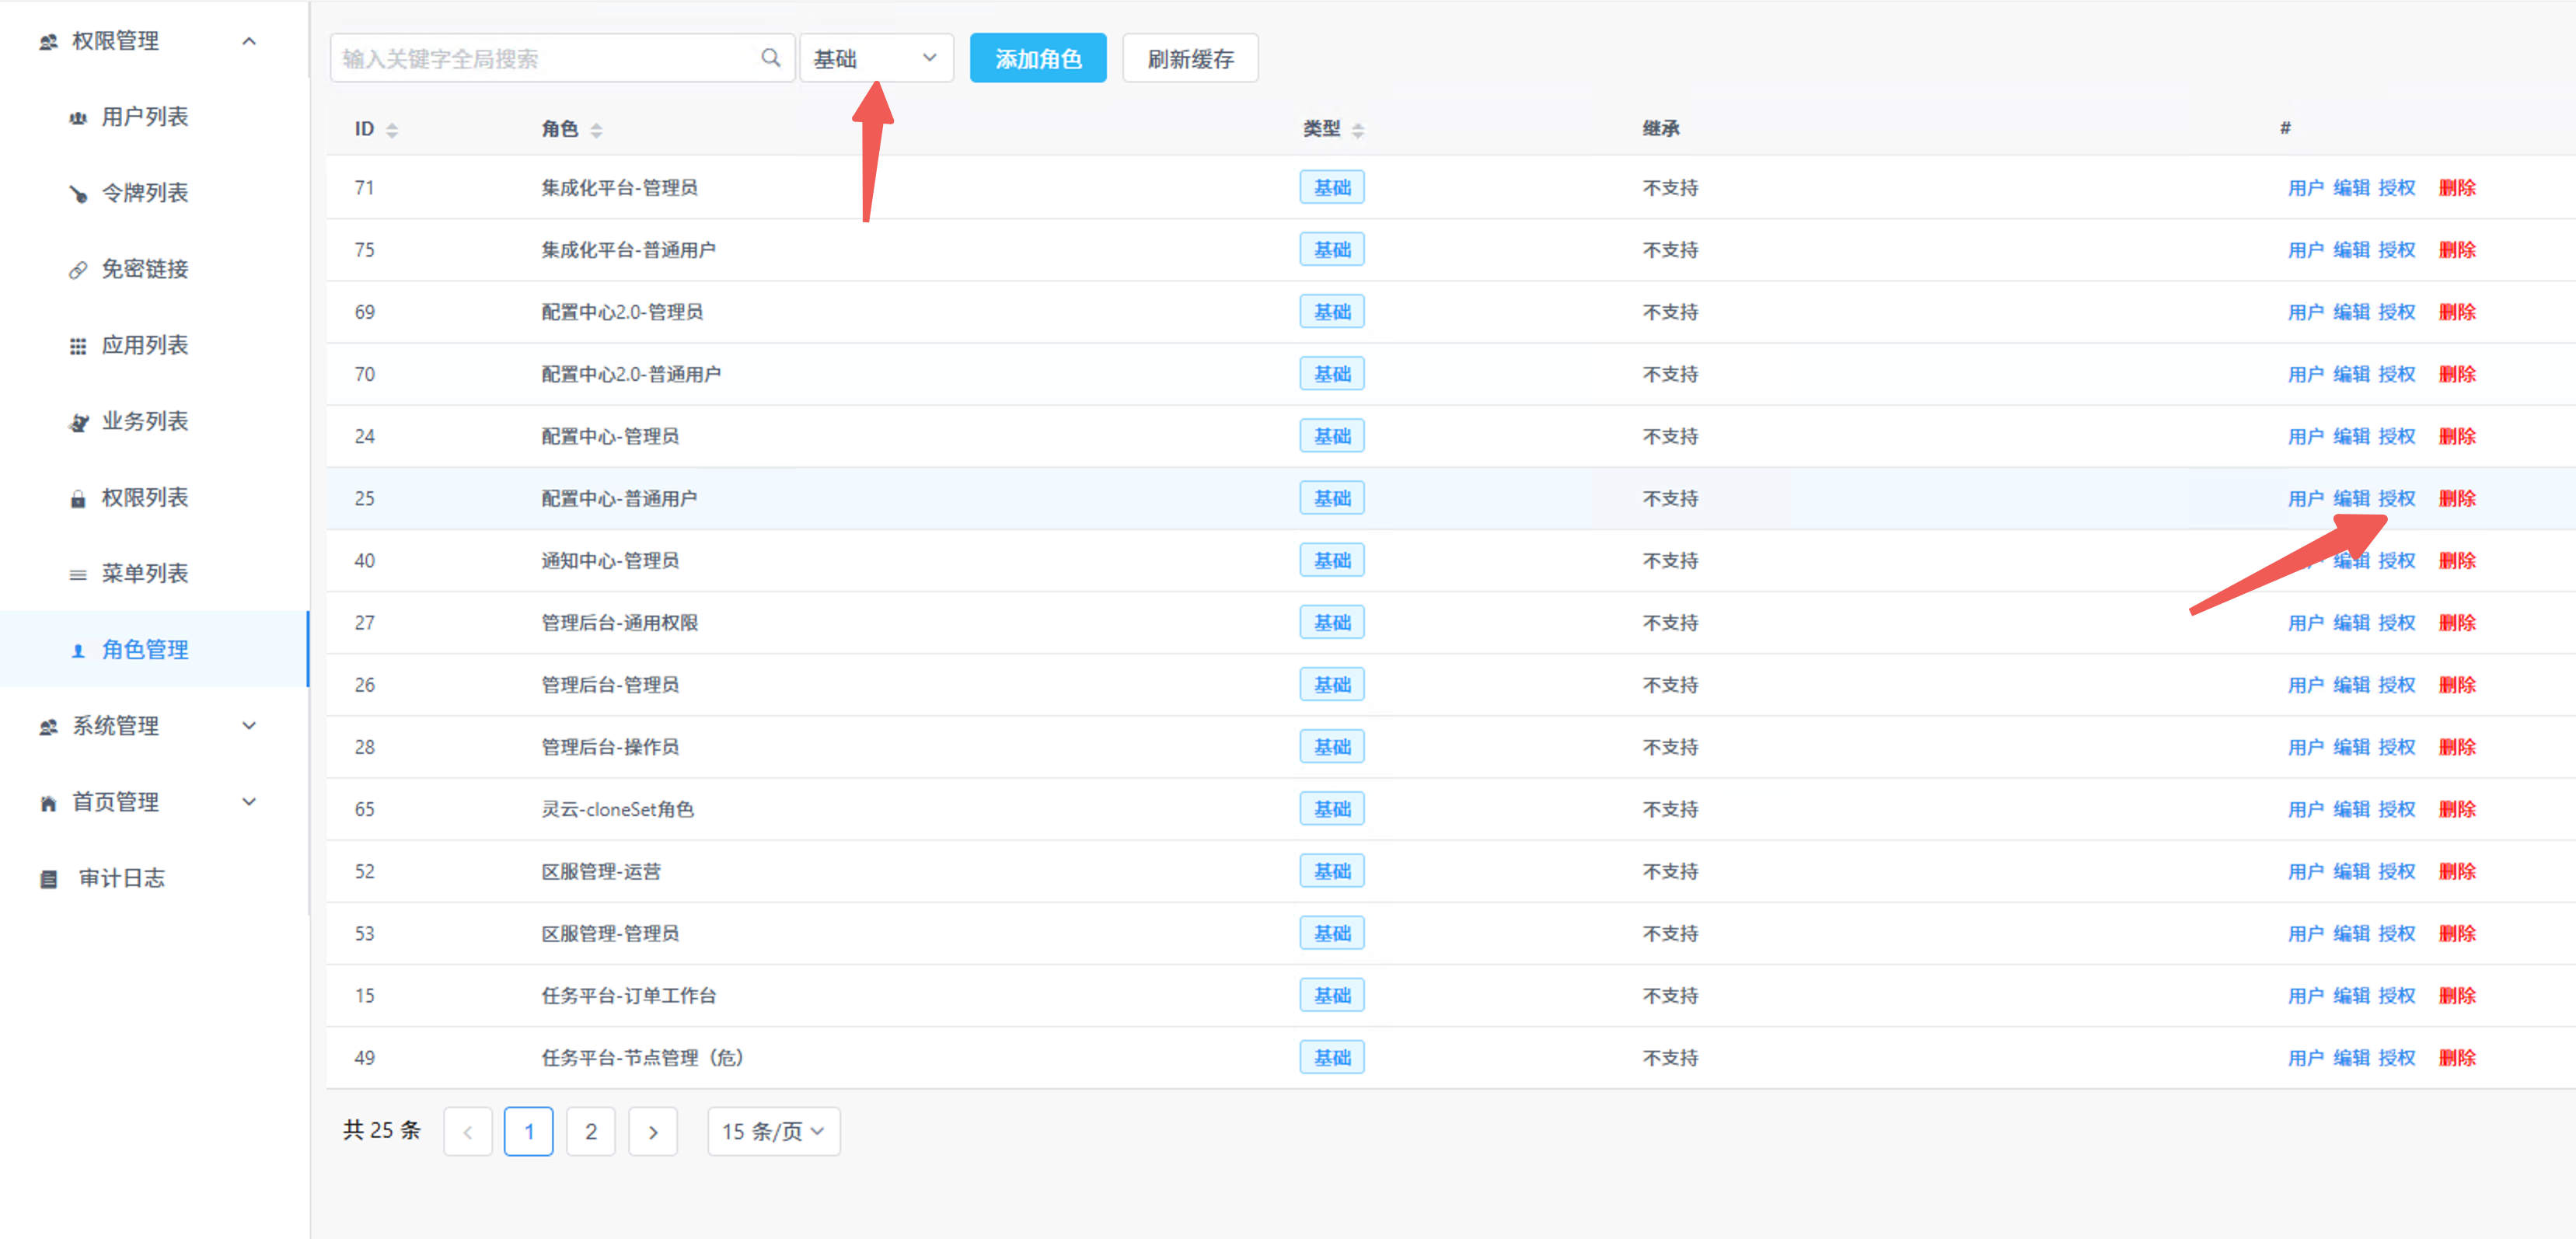
Task: Open 菜单列表 menu item
Action: (145, 573)
